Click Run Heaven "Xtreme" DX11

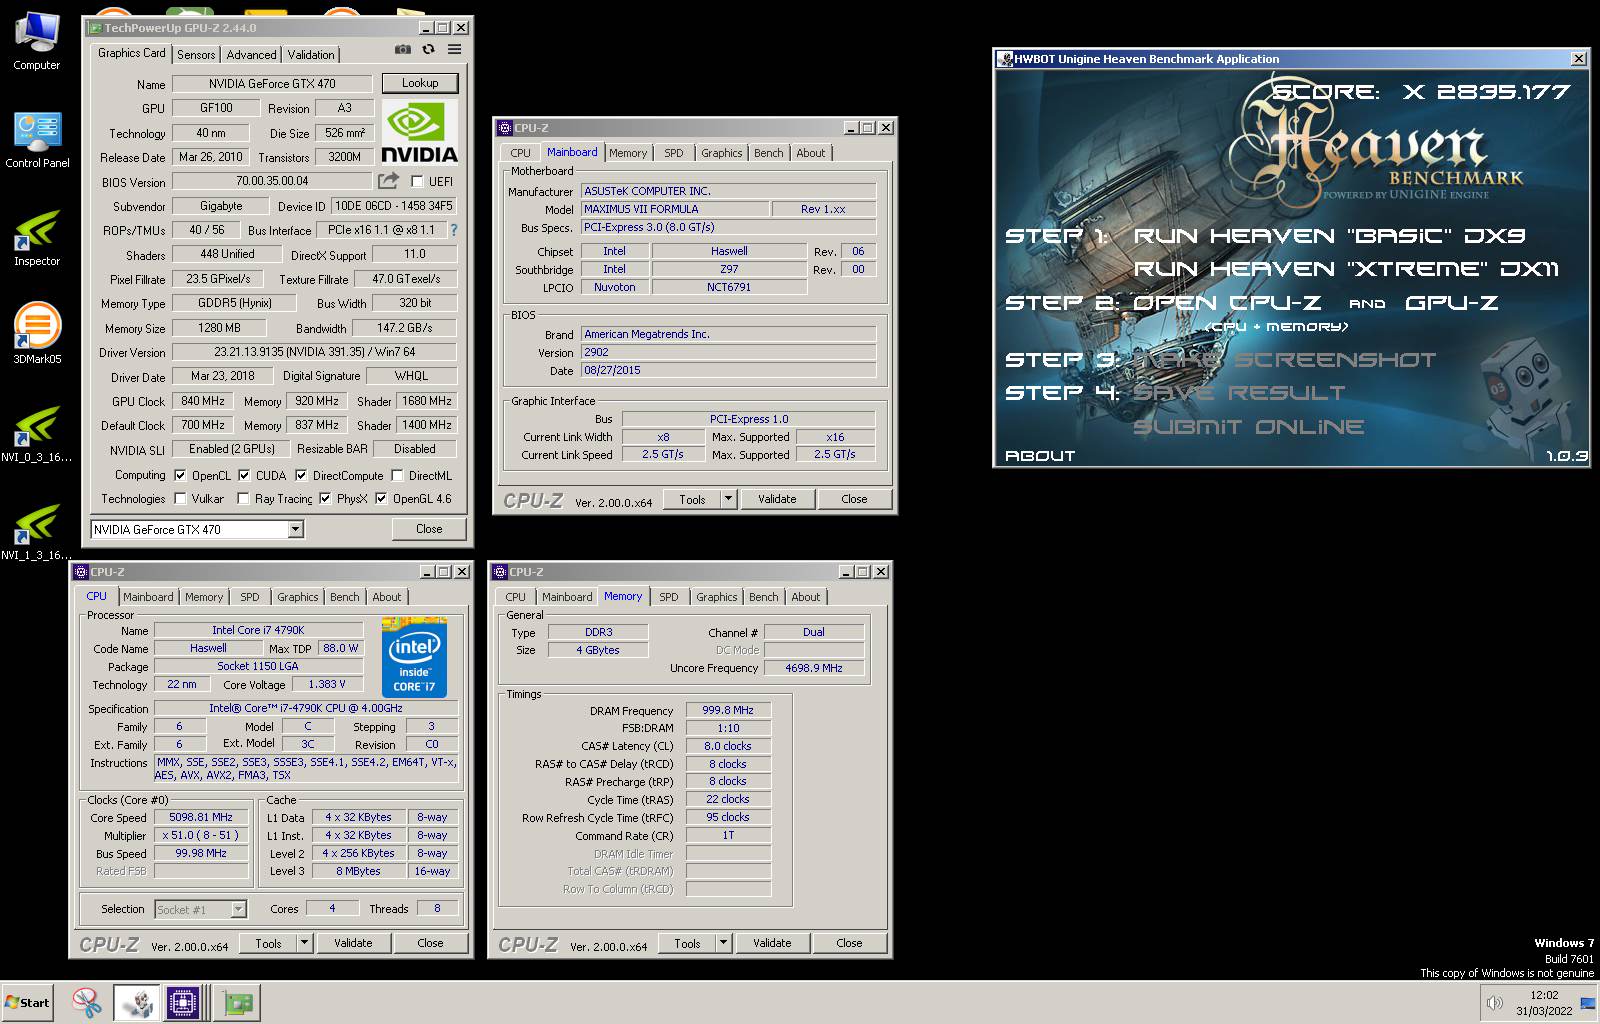(1346, 269)
